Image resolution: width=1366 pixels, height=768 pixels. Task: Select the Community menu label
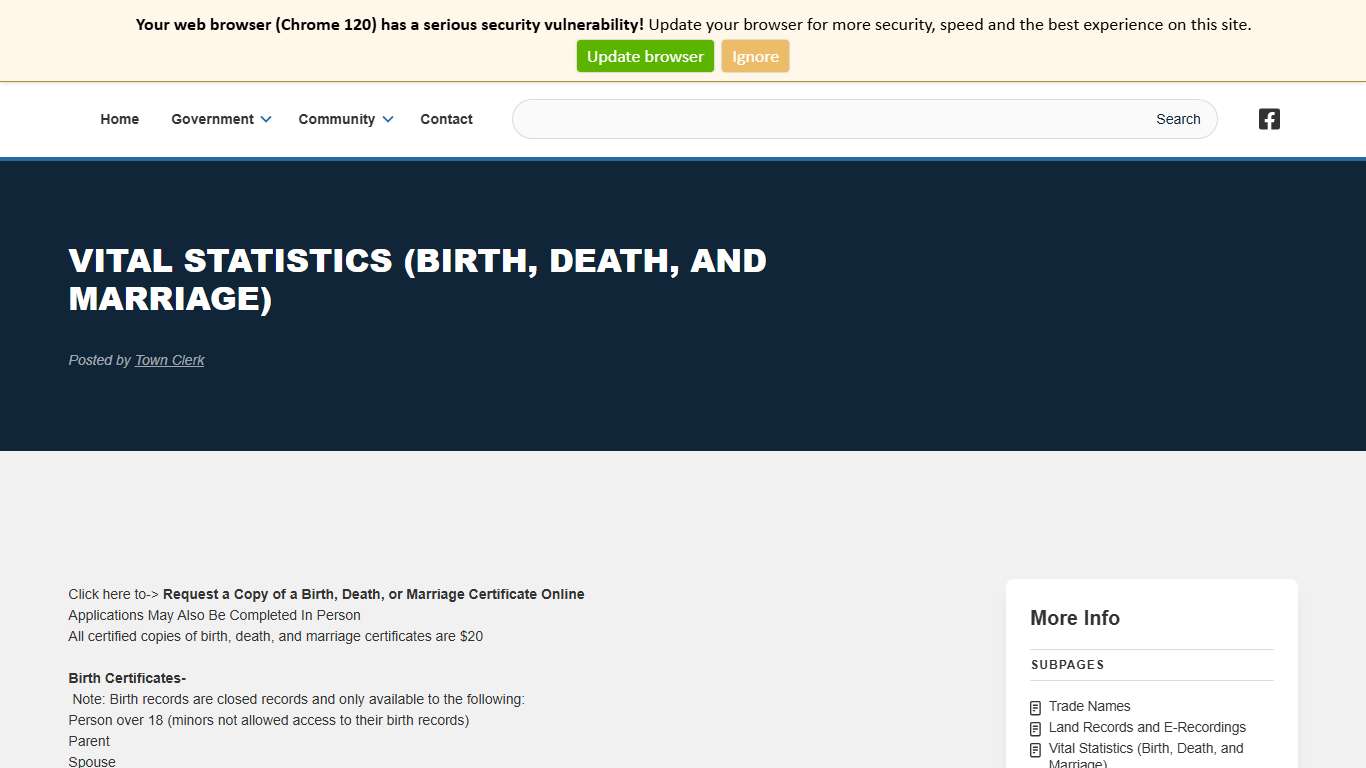(x=337, y=119)
